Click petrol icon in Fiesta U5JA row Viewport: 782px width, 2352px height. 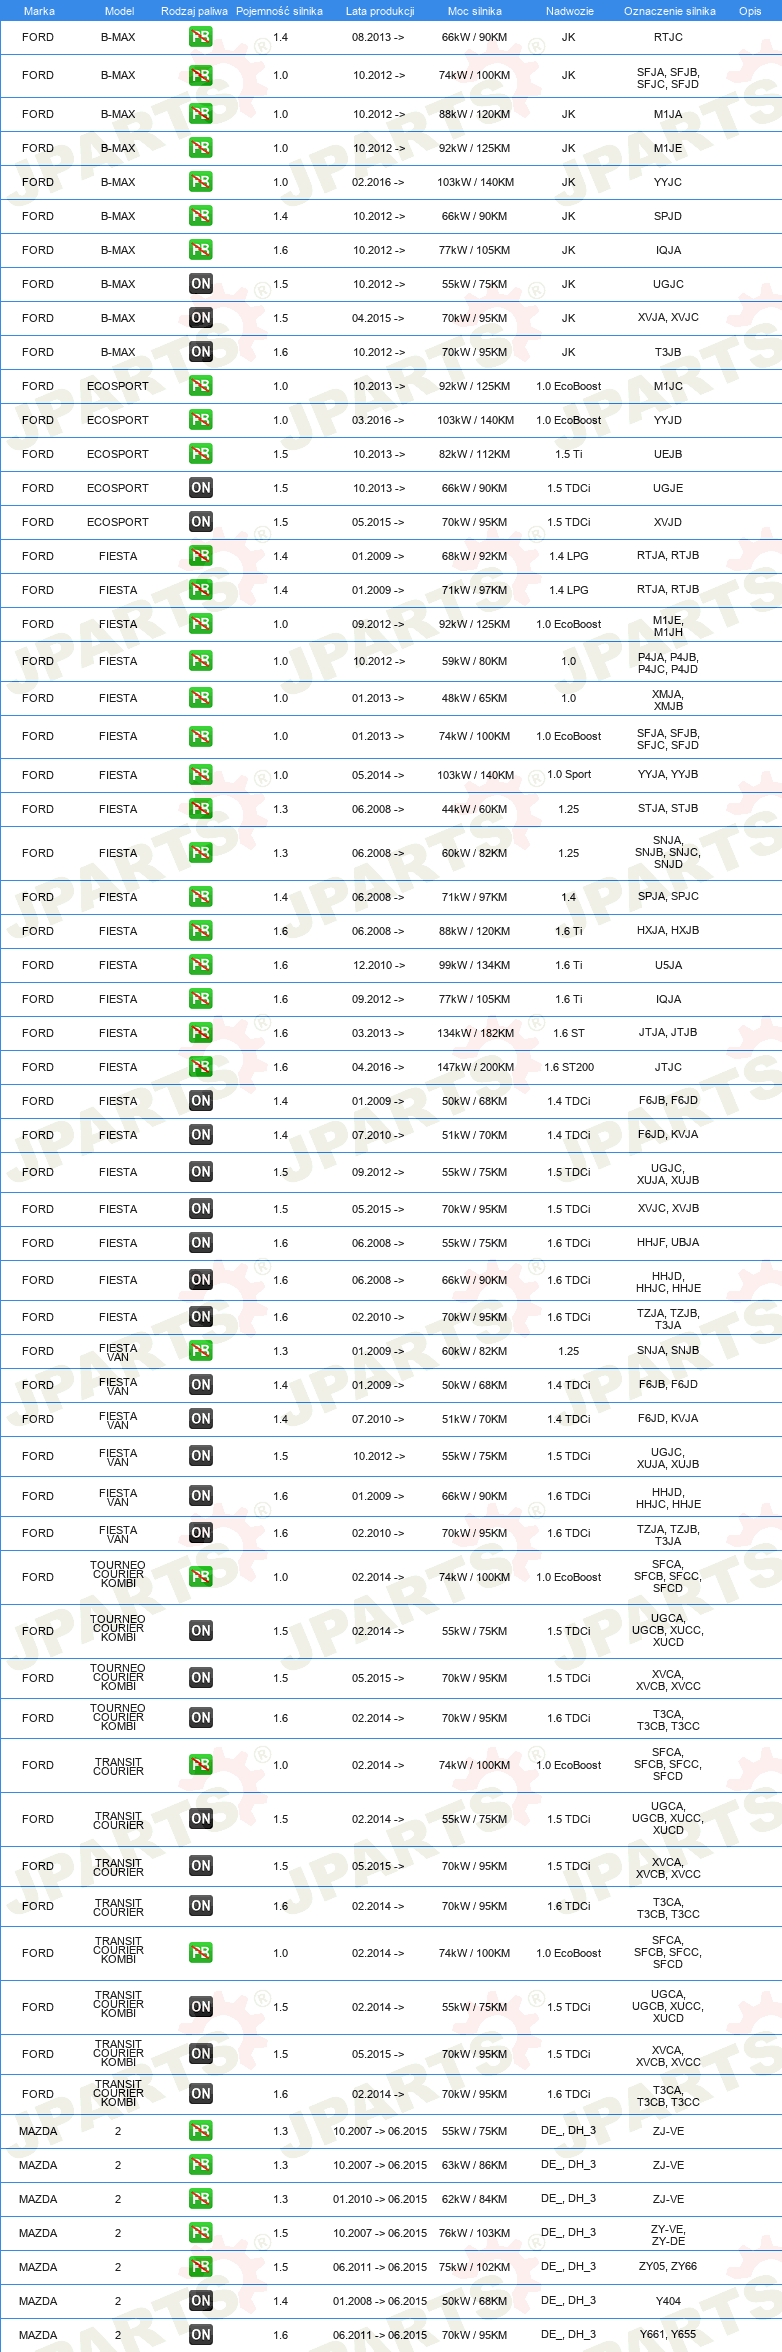(x=201, y=965)
